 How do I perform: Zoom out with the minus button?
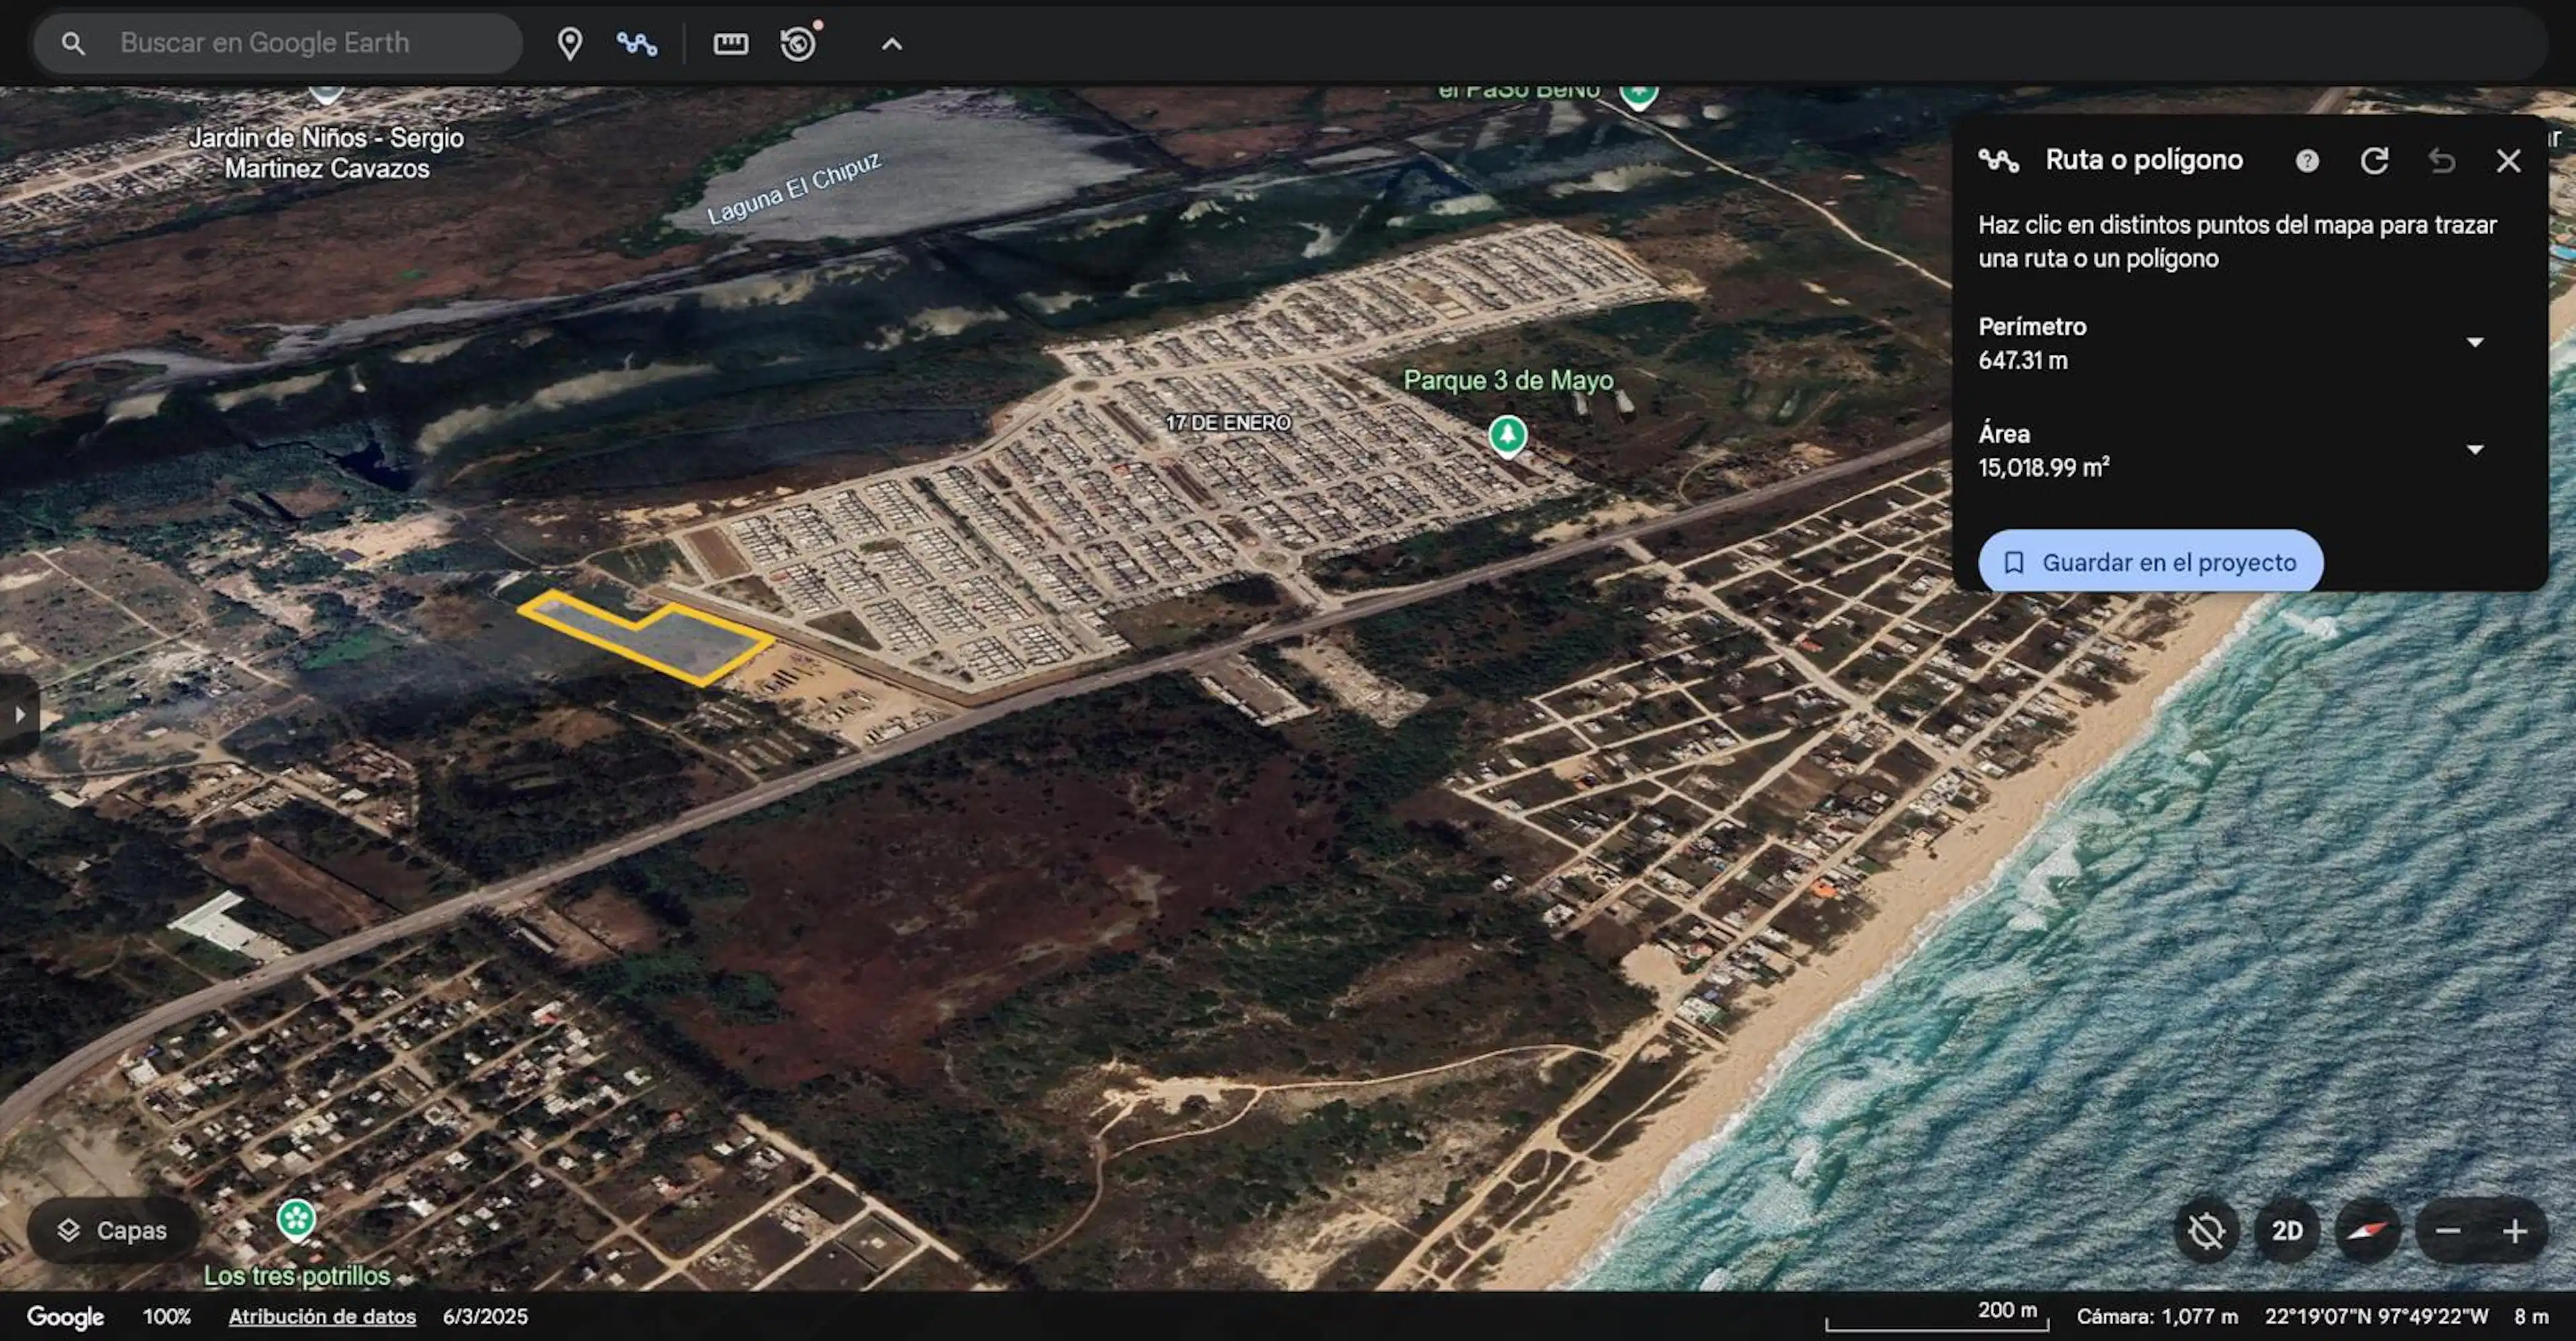click(2448, 1230)
